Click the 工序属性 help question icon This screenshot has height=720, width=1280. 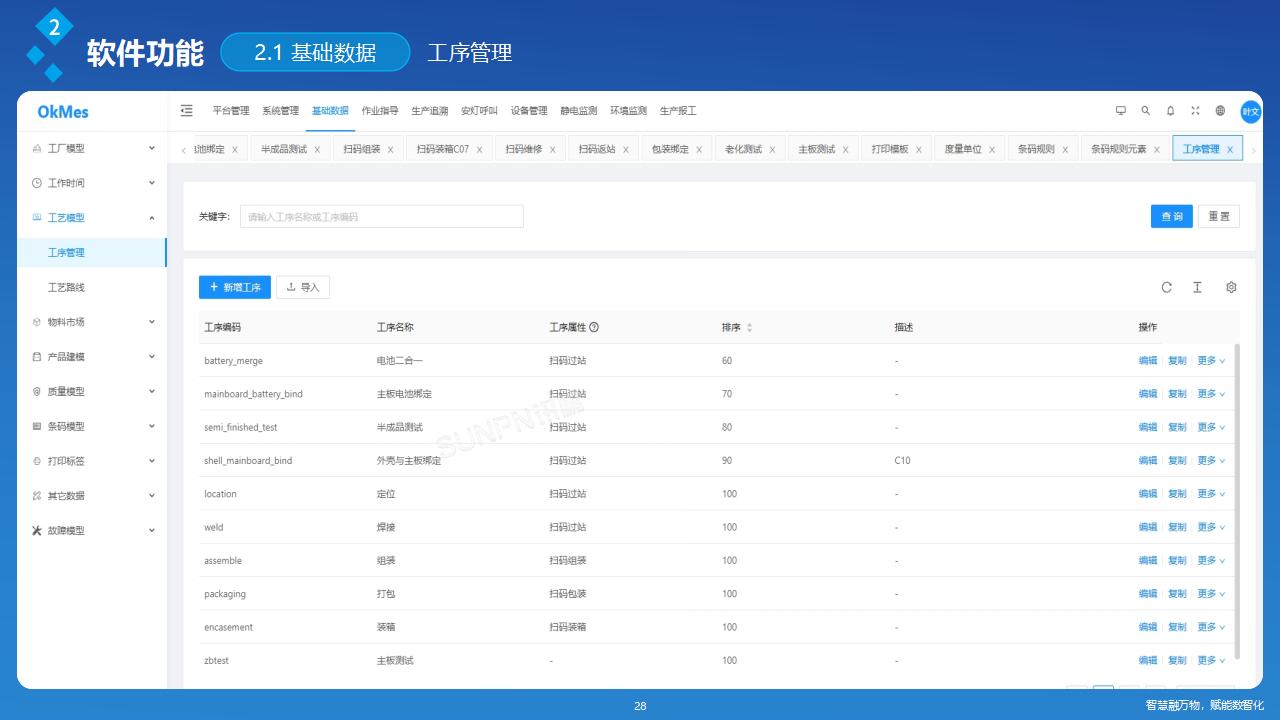[x=594, y=327]
